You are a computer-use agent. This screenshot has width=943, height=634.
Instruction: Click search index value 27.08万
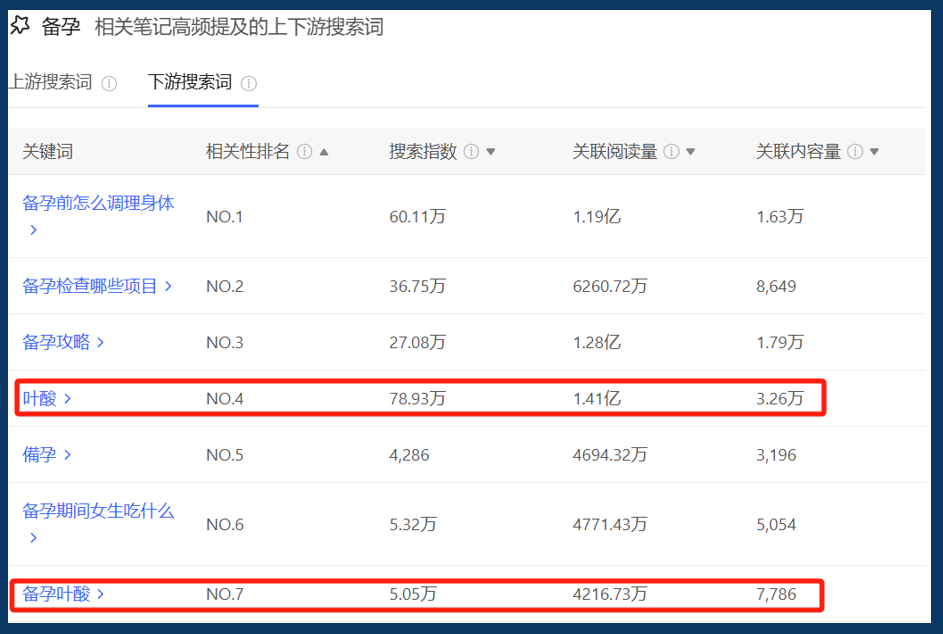tap(417, 342)
